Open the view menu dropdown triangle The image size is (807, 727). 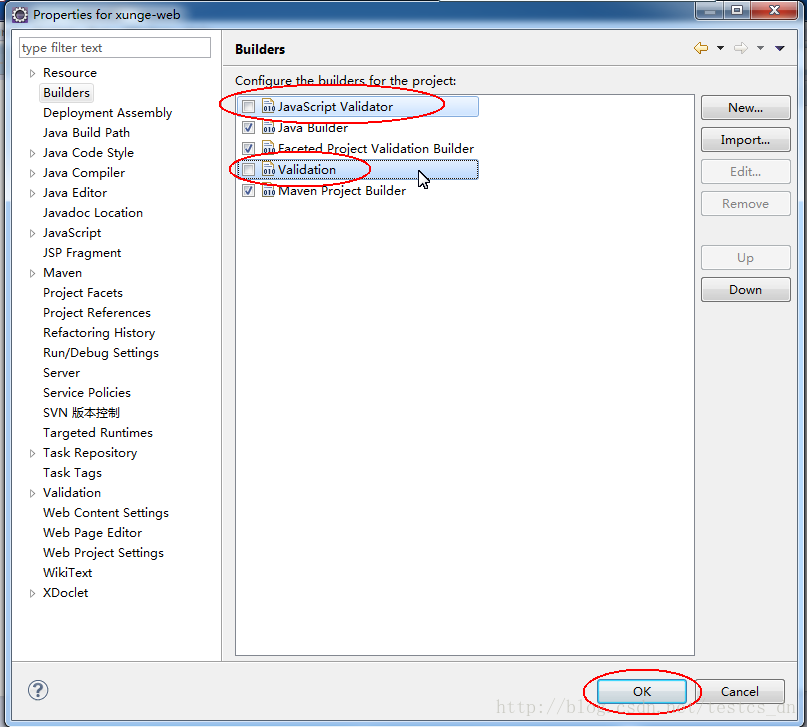[780, 48]
